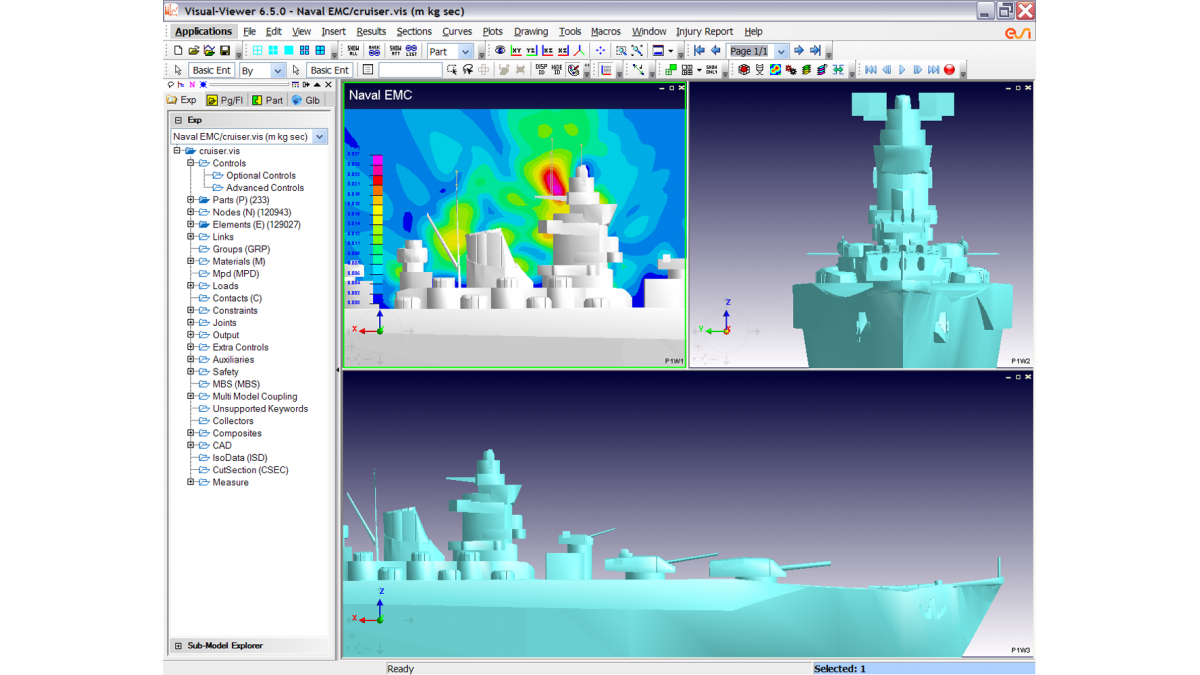Step back one animation frame
1200x675 pixels.
[886, 70]
